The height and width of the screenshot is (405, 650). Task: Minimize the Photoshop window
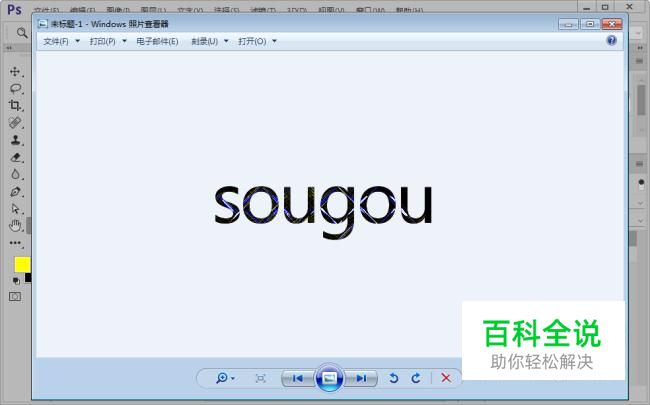tap(586, 7)
